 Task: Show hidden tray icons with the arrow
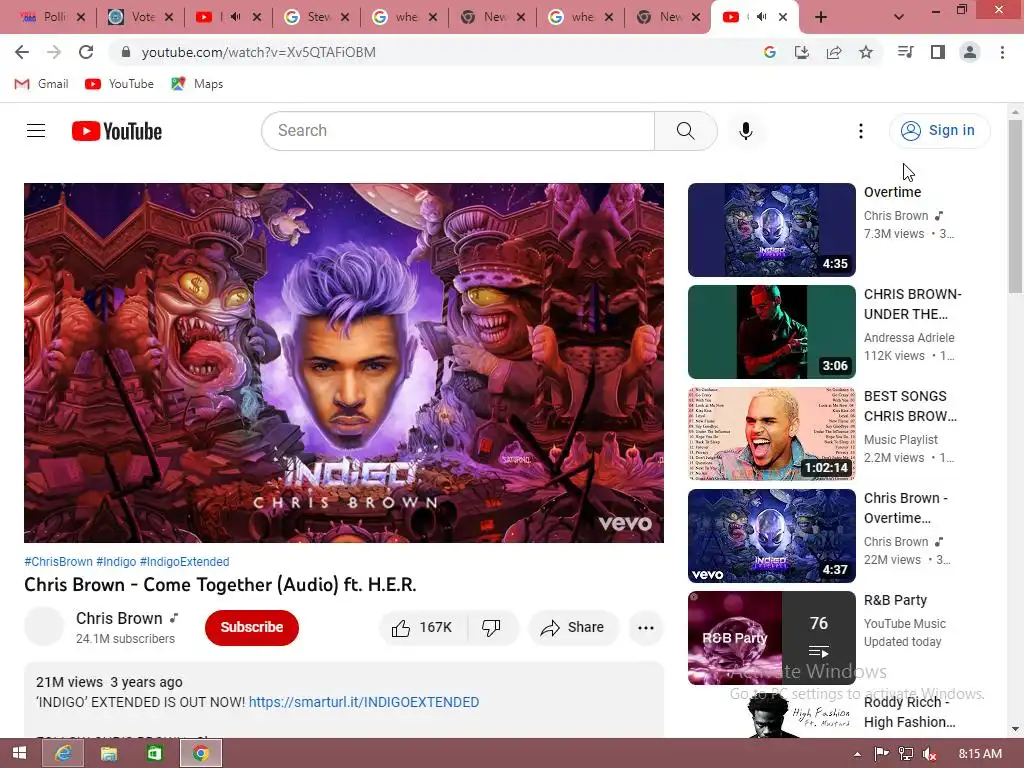(x=857, y=754)
